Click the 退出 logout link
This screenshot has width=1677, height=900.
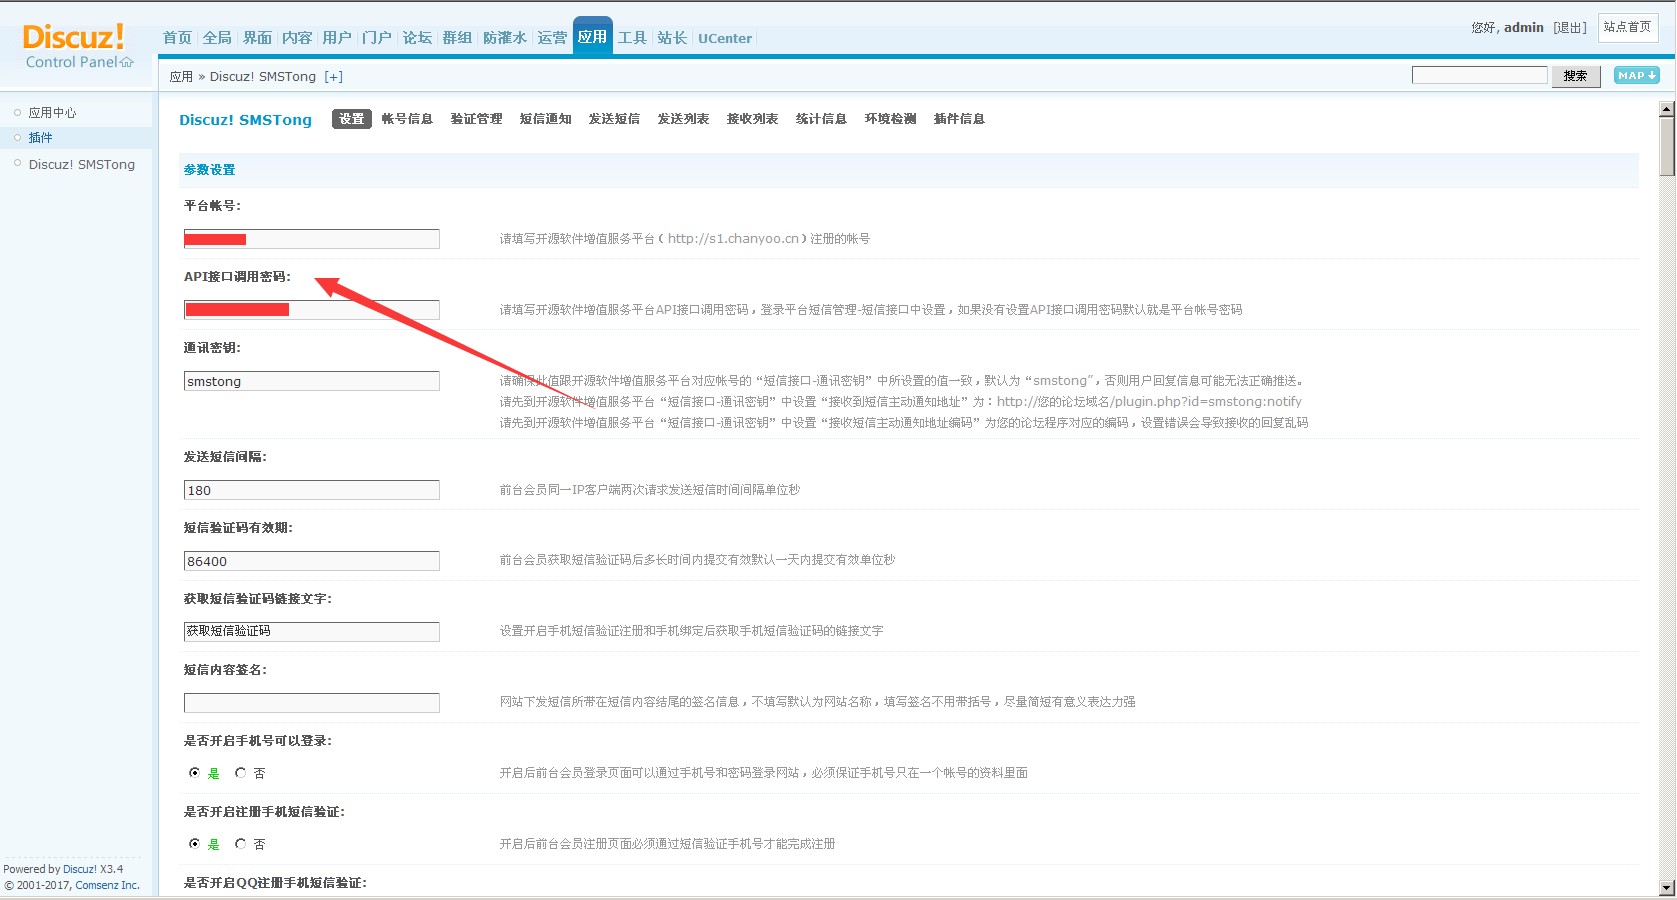(x=1570, y=28)
